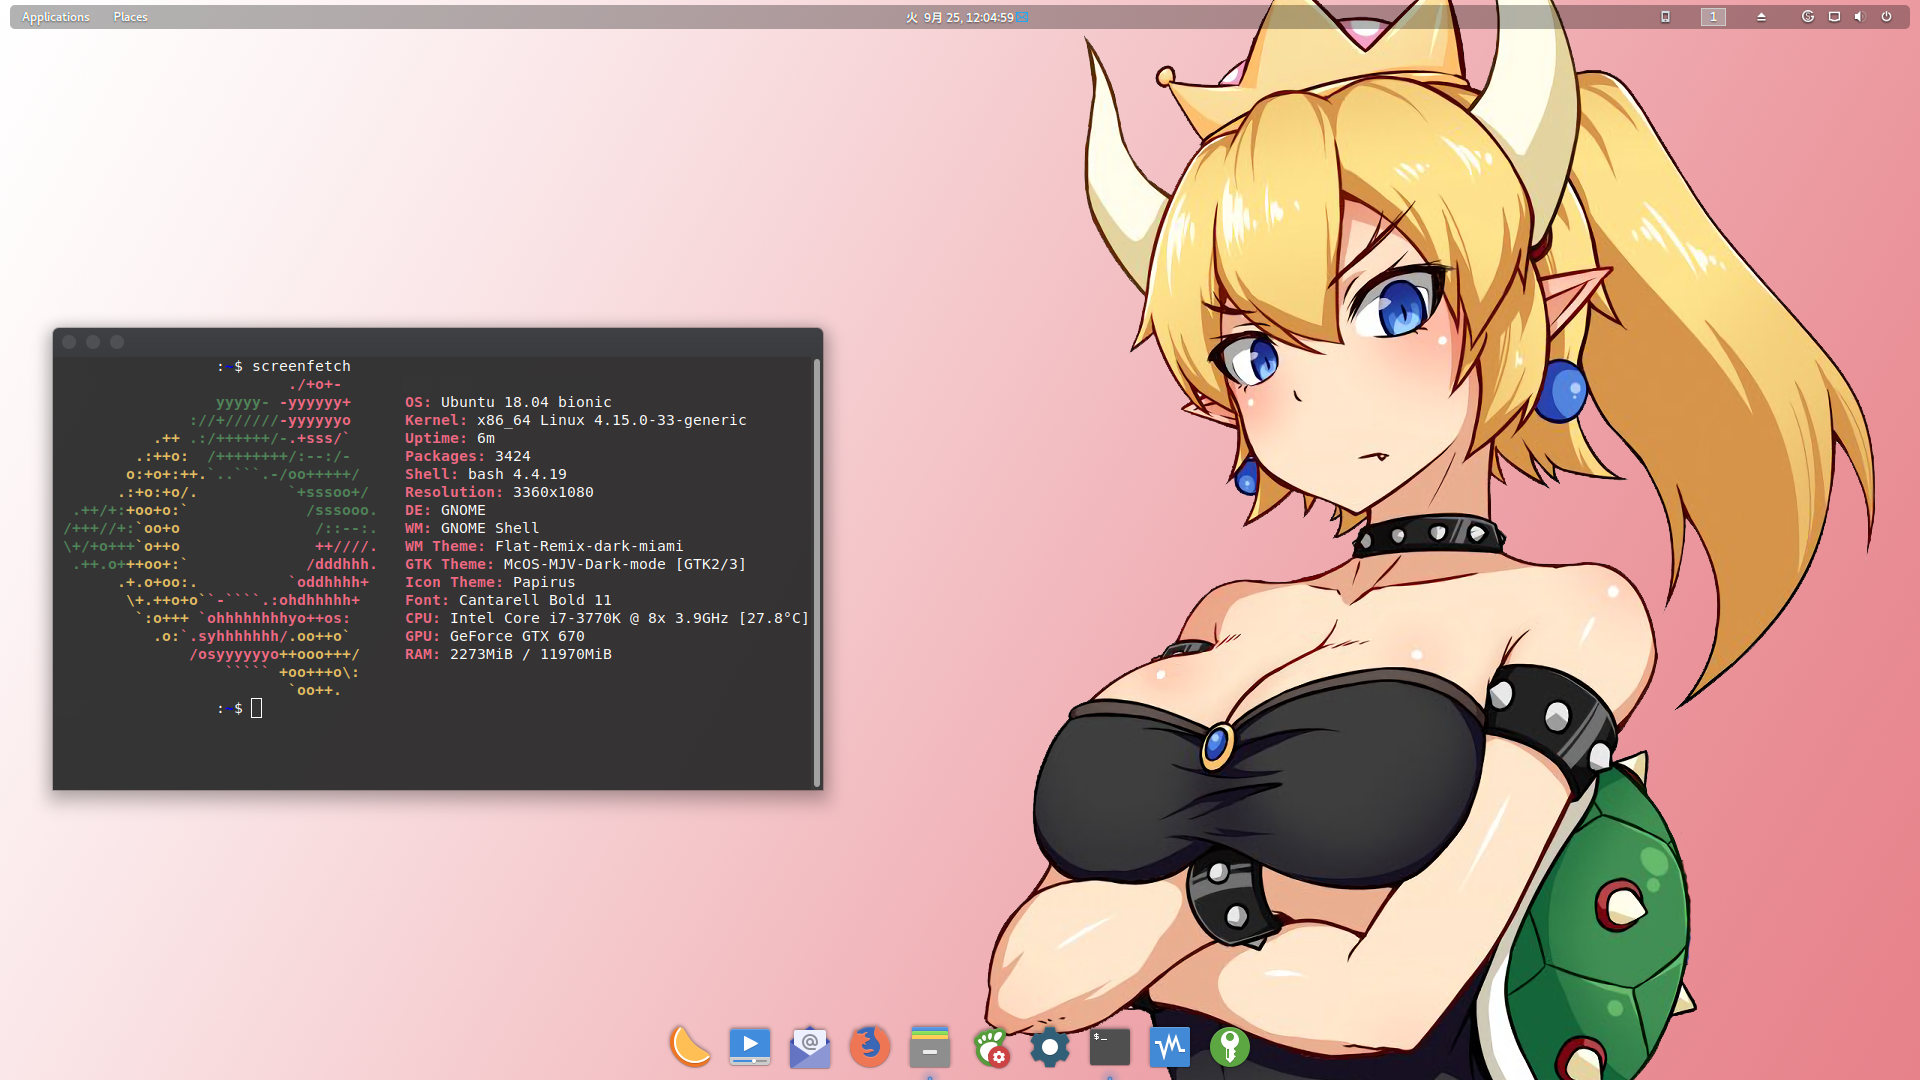
Task: Click the volume speaker indicator
Action: [x=1859, y=17]
